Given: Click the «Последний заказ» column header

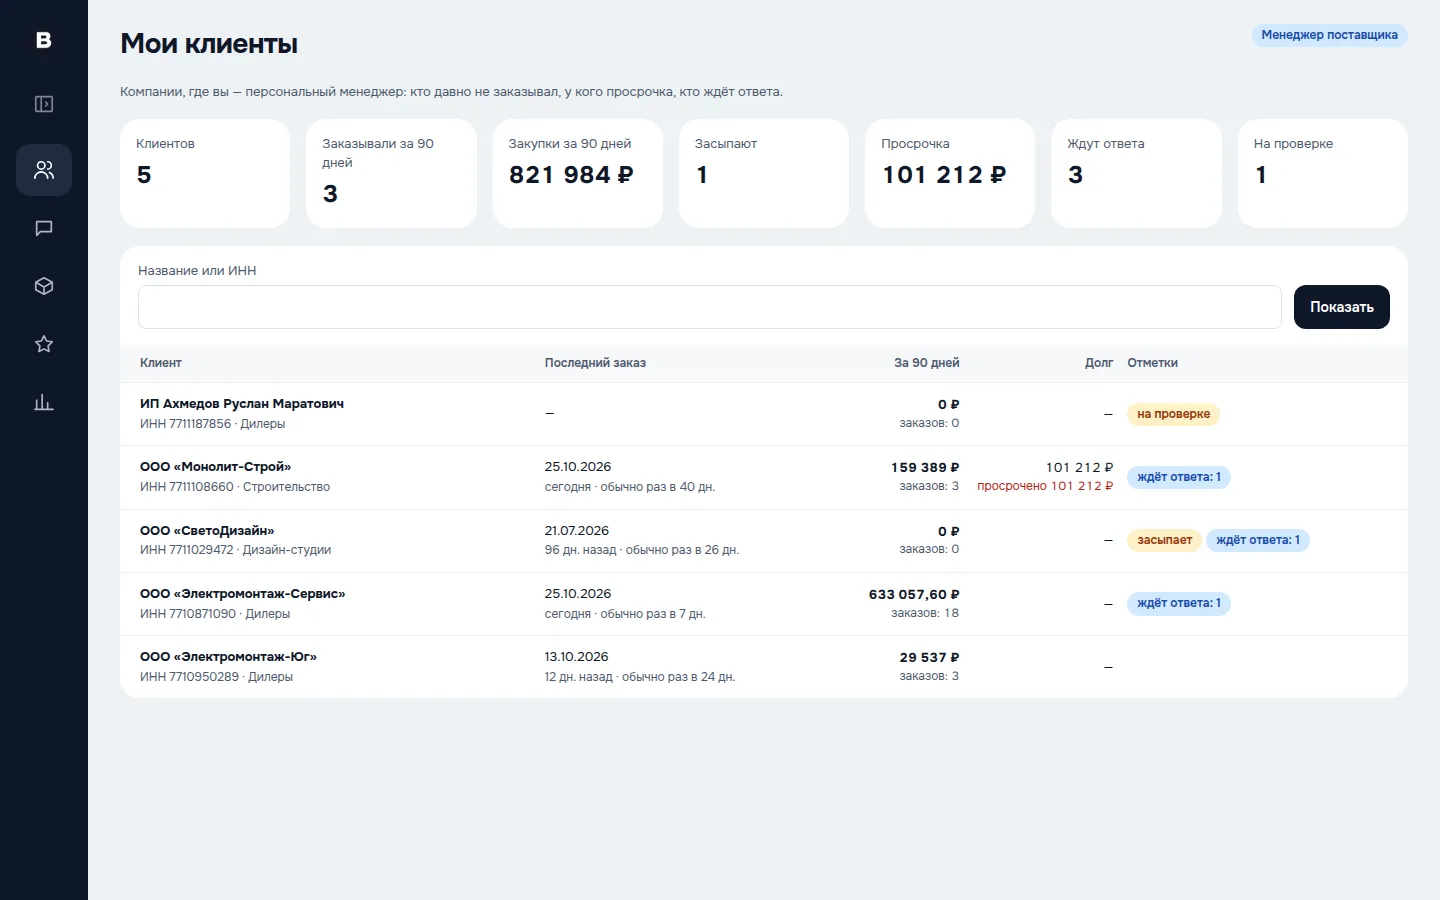Looking at the screenshot, I should coord(595,363).
